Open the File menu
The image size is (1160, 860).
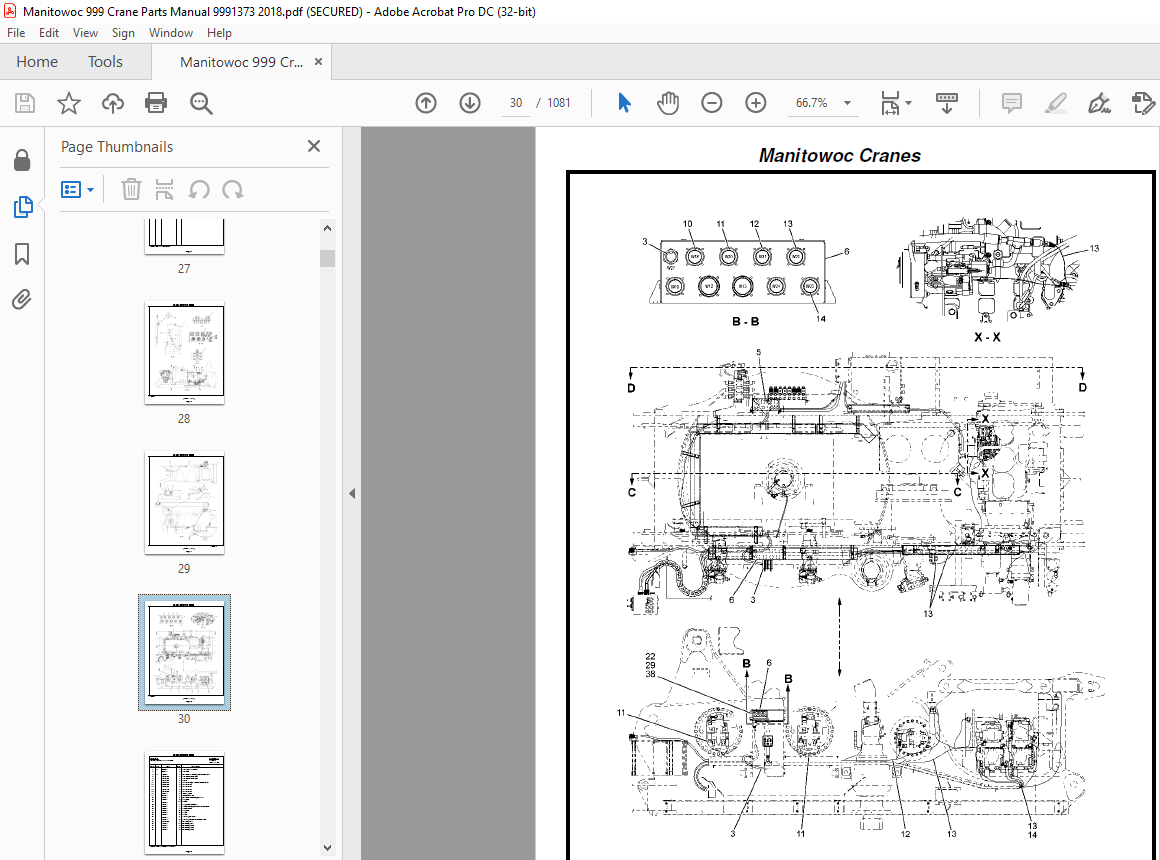(x=16, y=33)
